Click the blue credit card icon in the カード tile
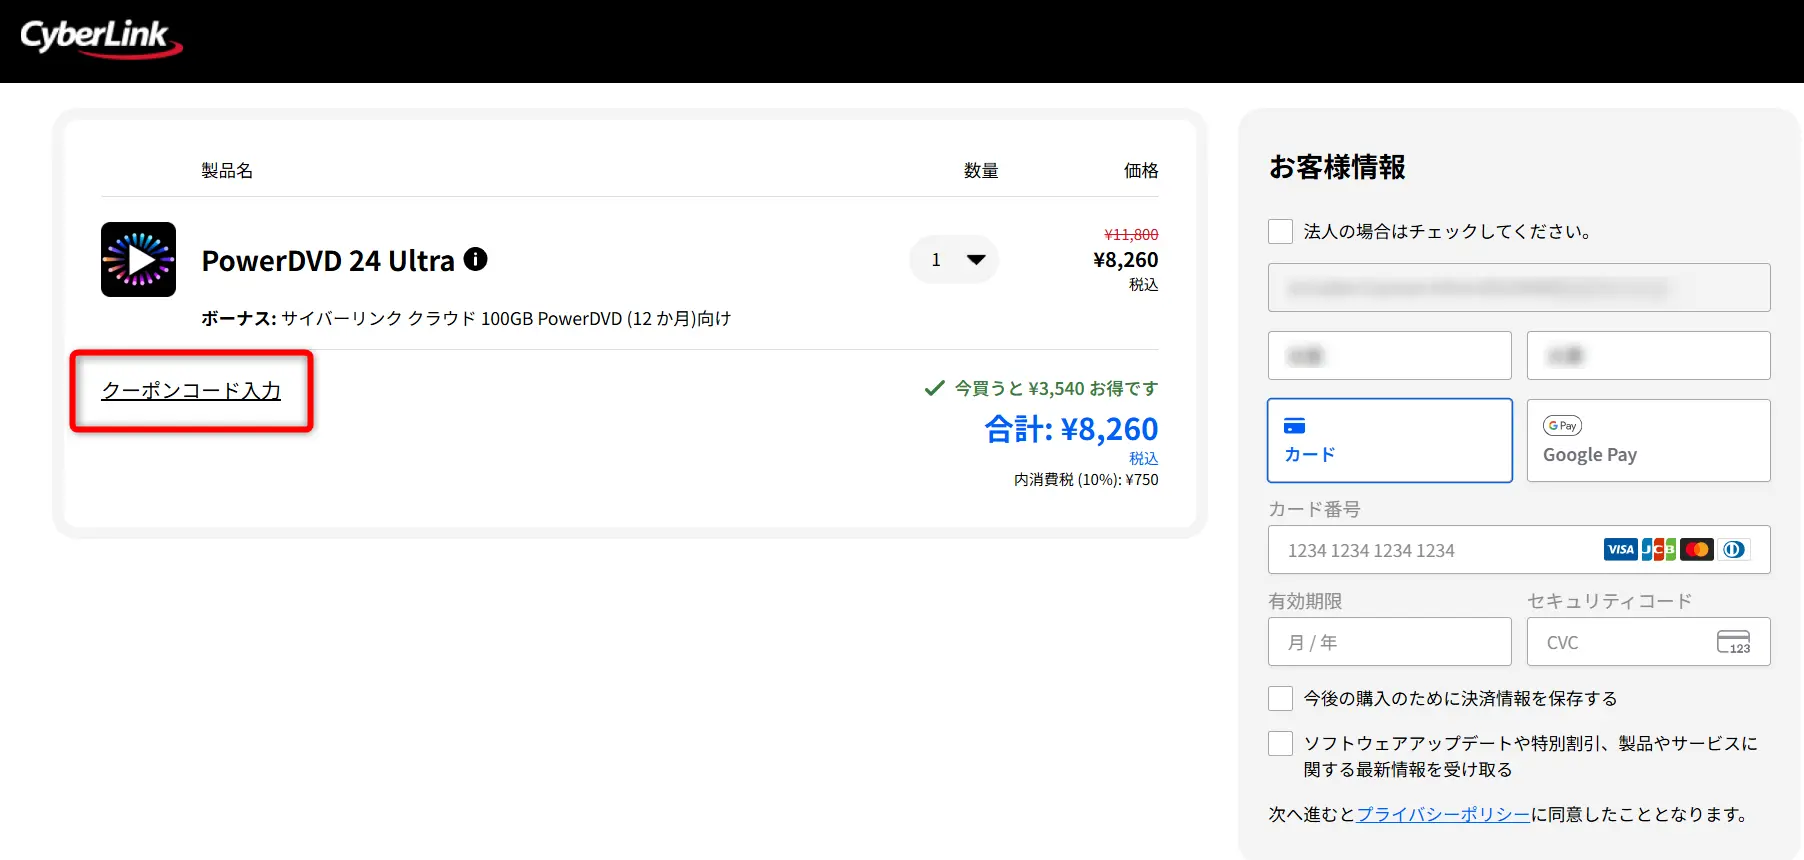 click(1295, 426)
